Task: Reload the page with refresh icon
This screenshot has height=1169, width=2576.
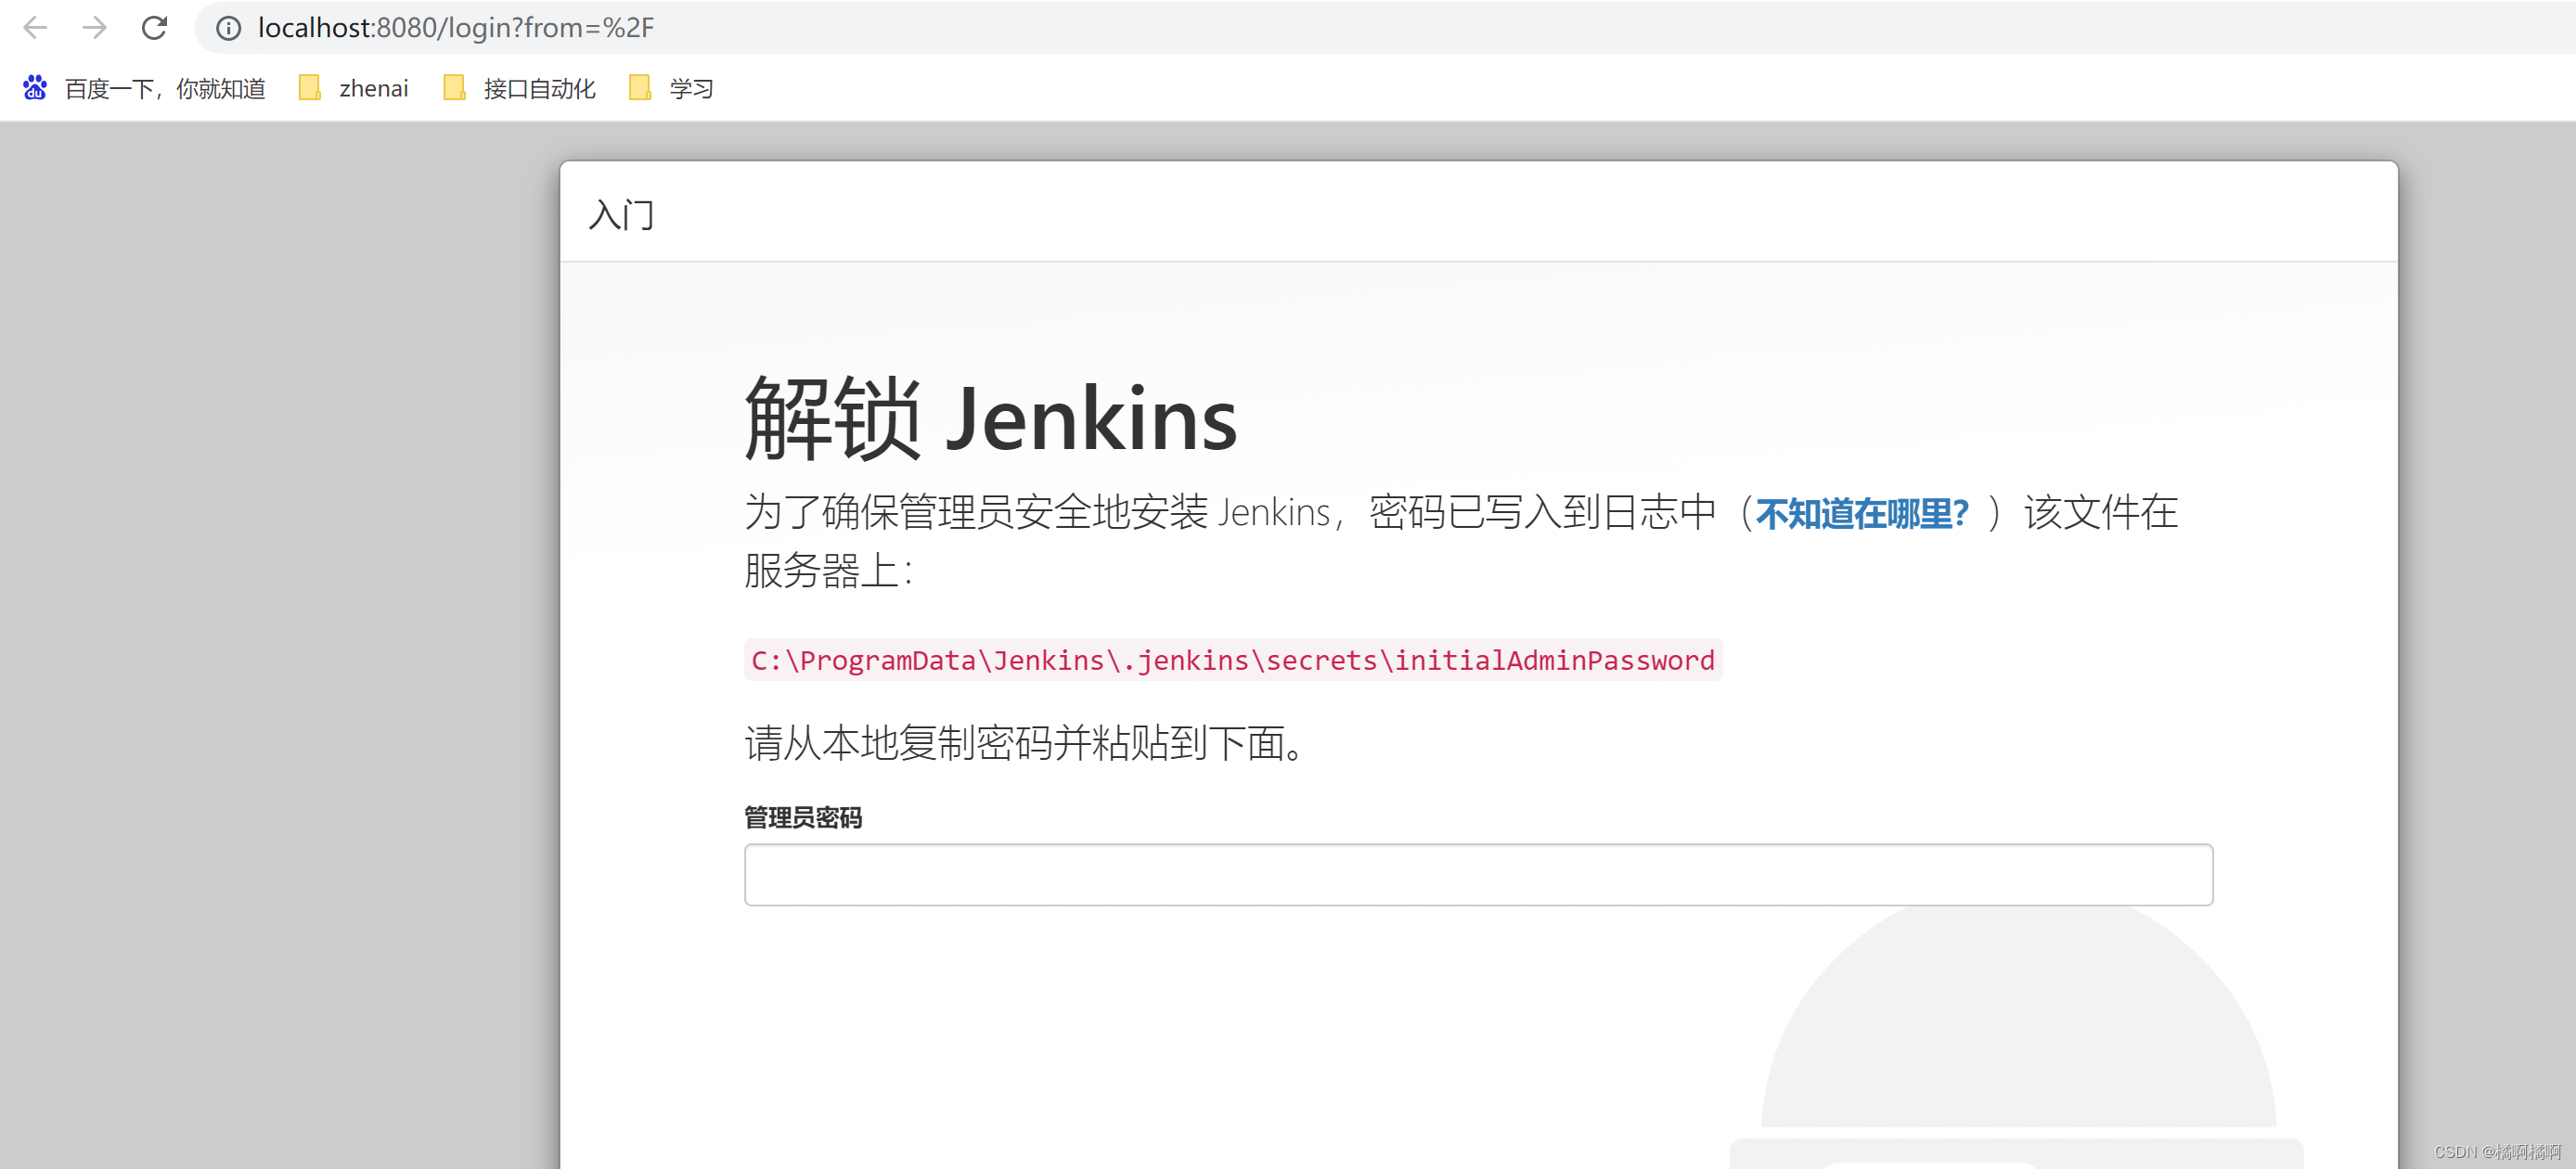Action: click(154, 28)
